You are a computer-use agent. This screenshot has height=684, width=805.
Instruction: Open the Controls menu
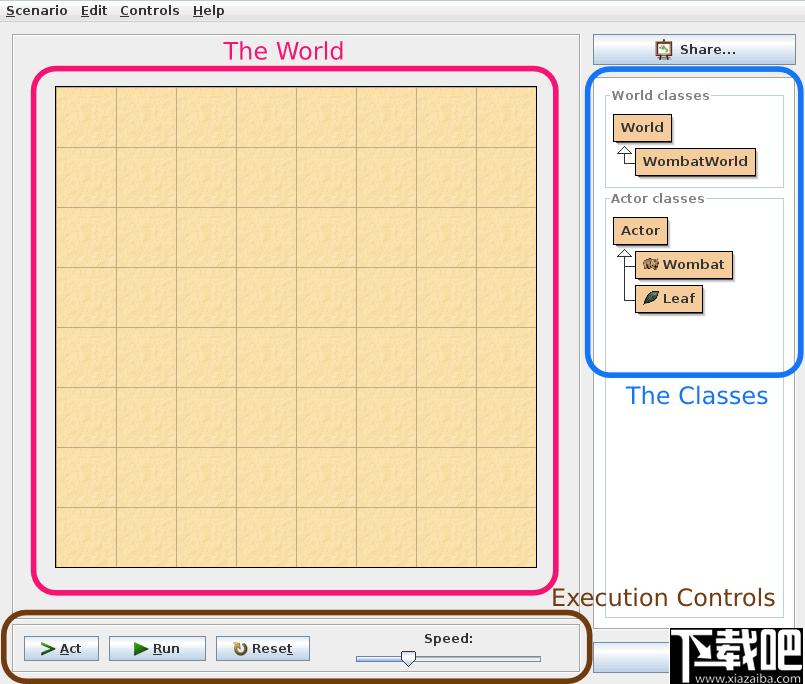[149, 11]
